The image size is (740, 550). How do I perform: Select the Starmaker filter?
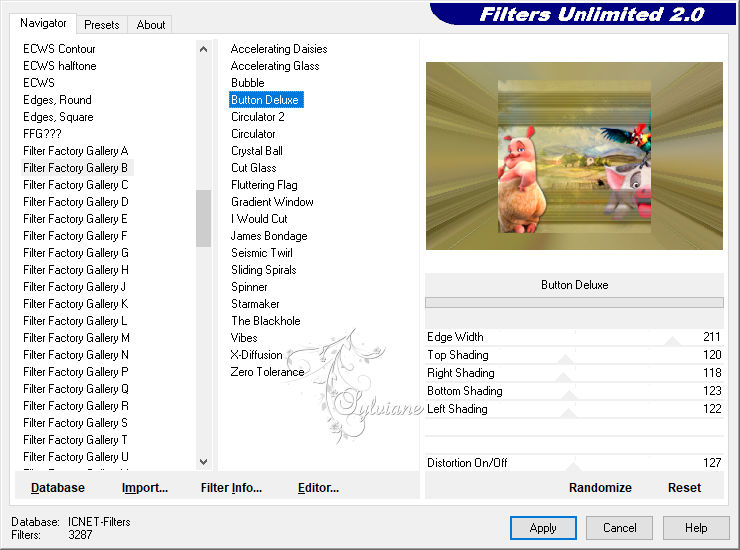tap(255, 304)
